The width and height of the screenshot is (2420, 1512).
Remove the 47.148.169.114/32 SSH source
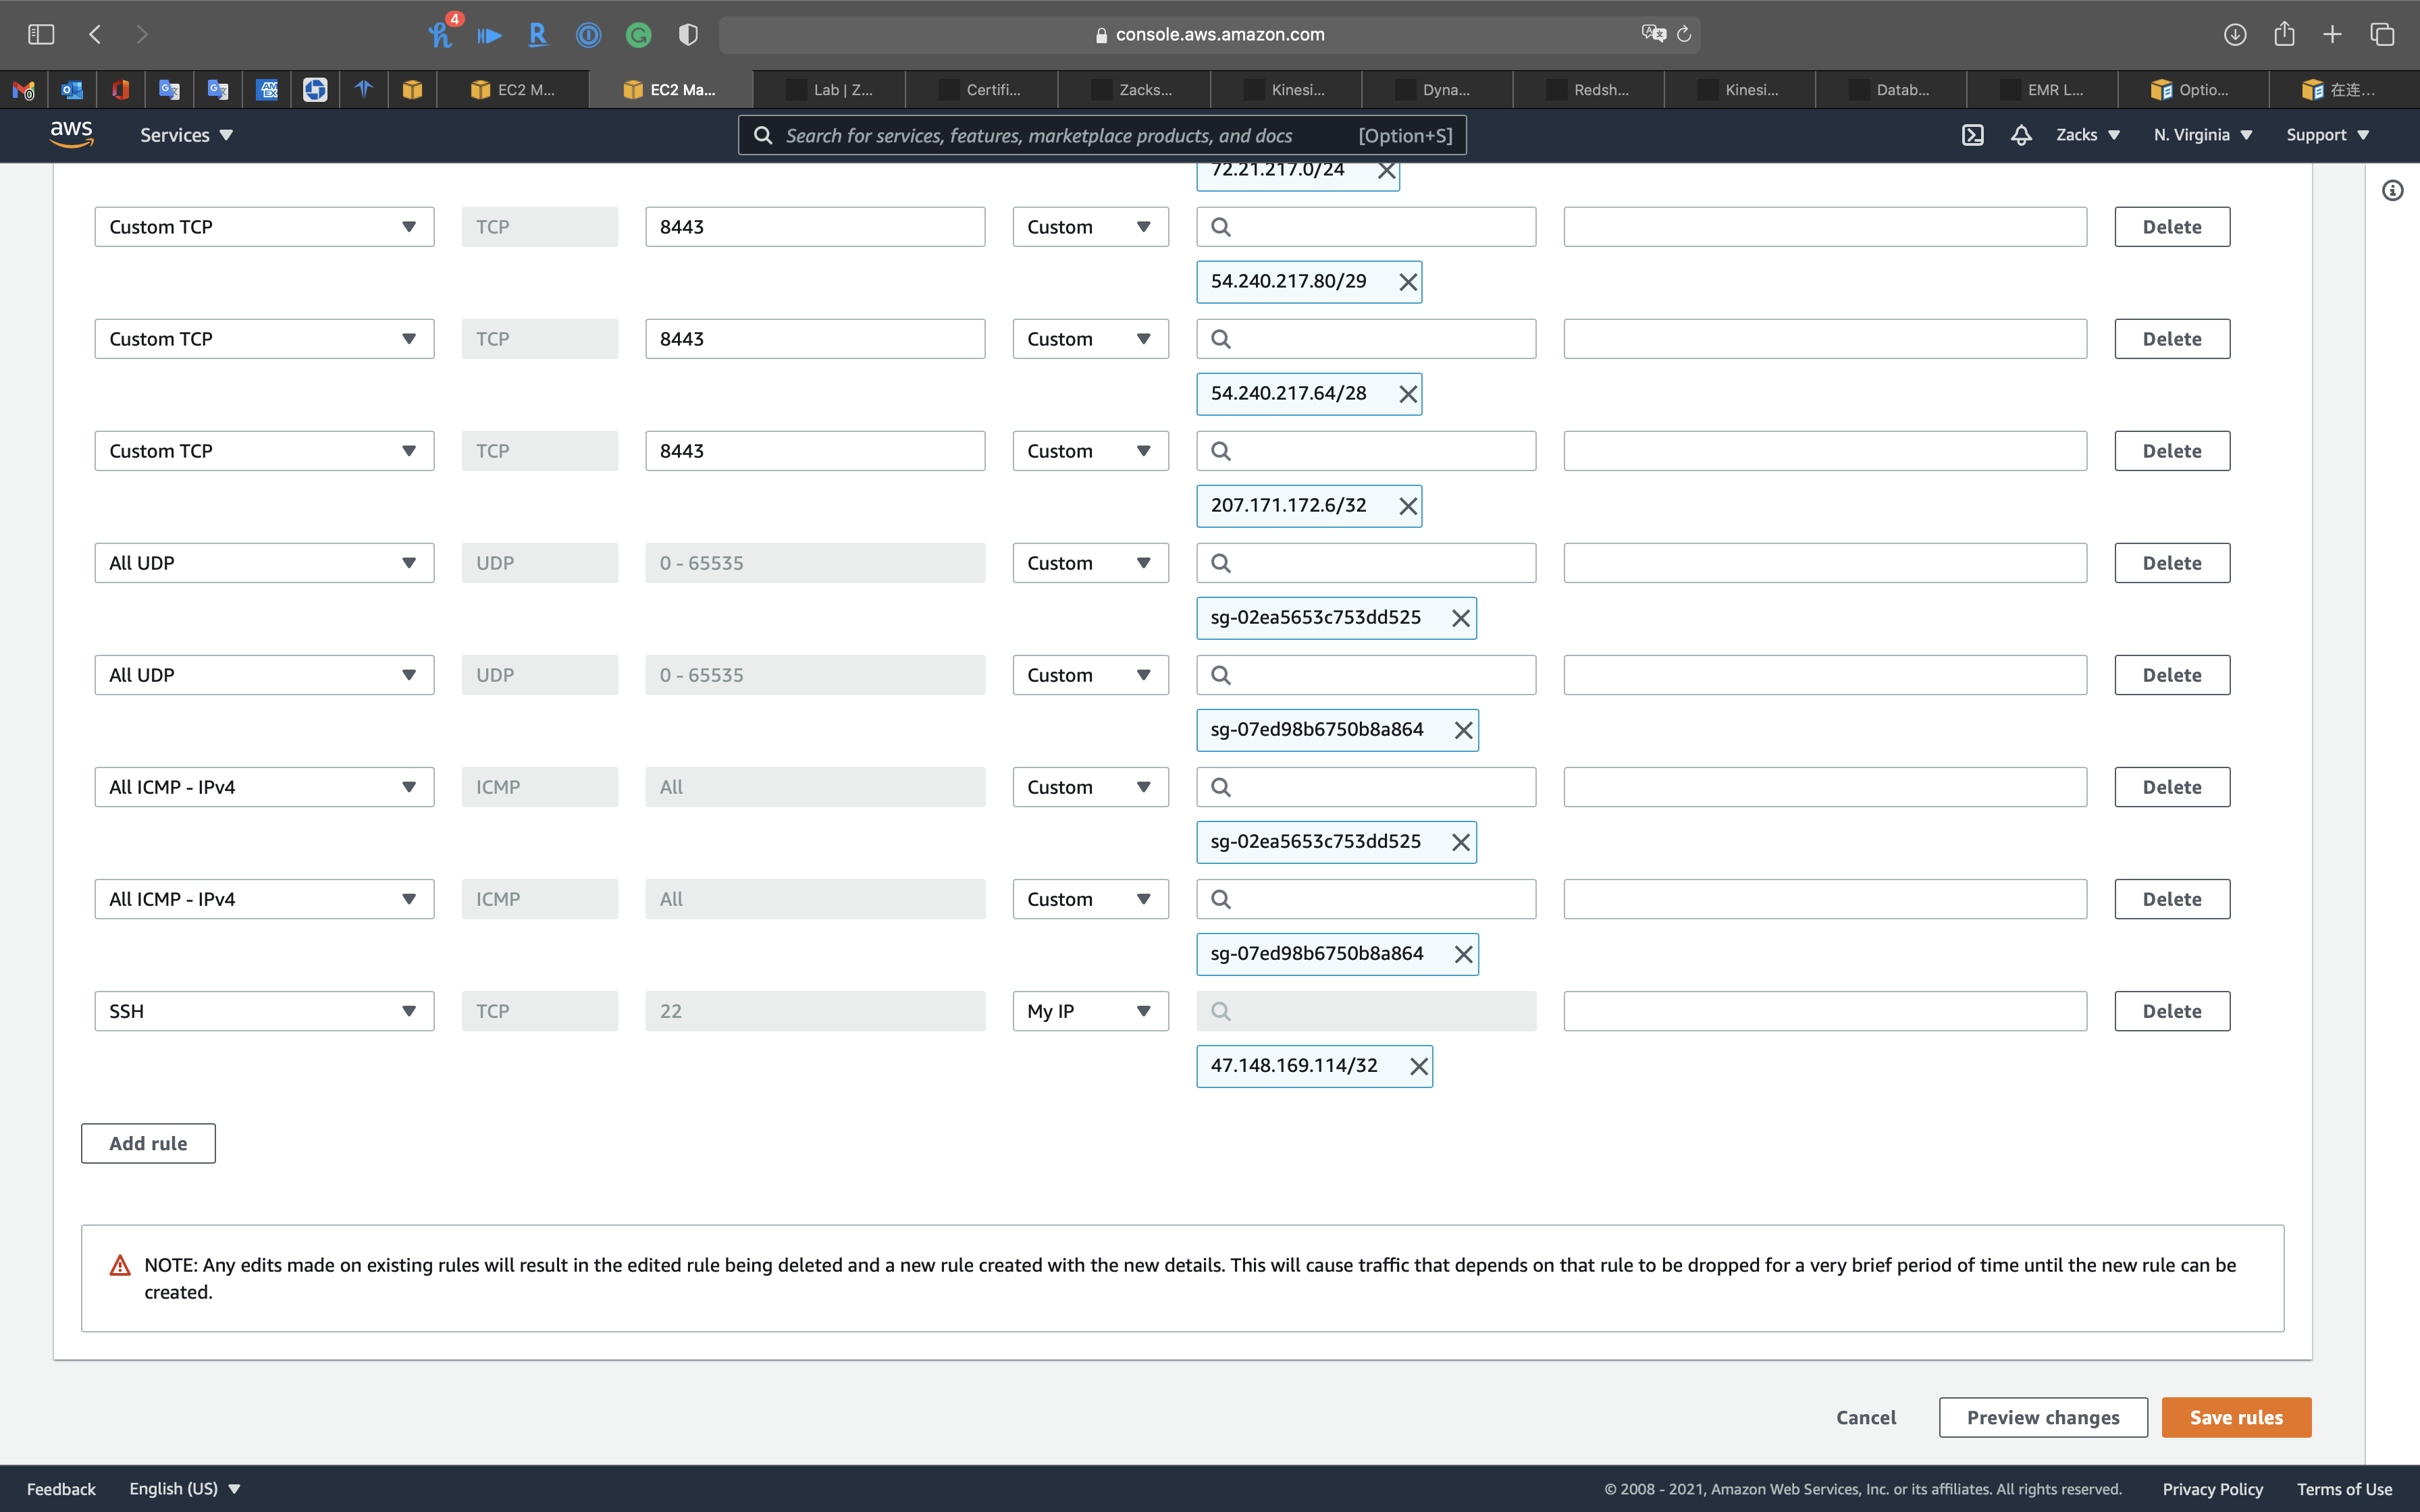(x=1418, y=1066)
